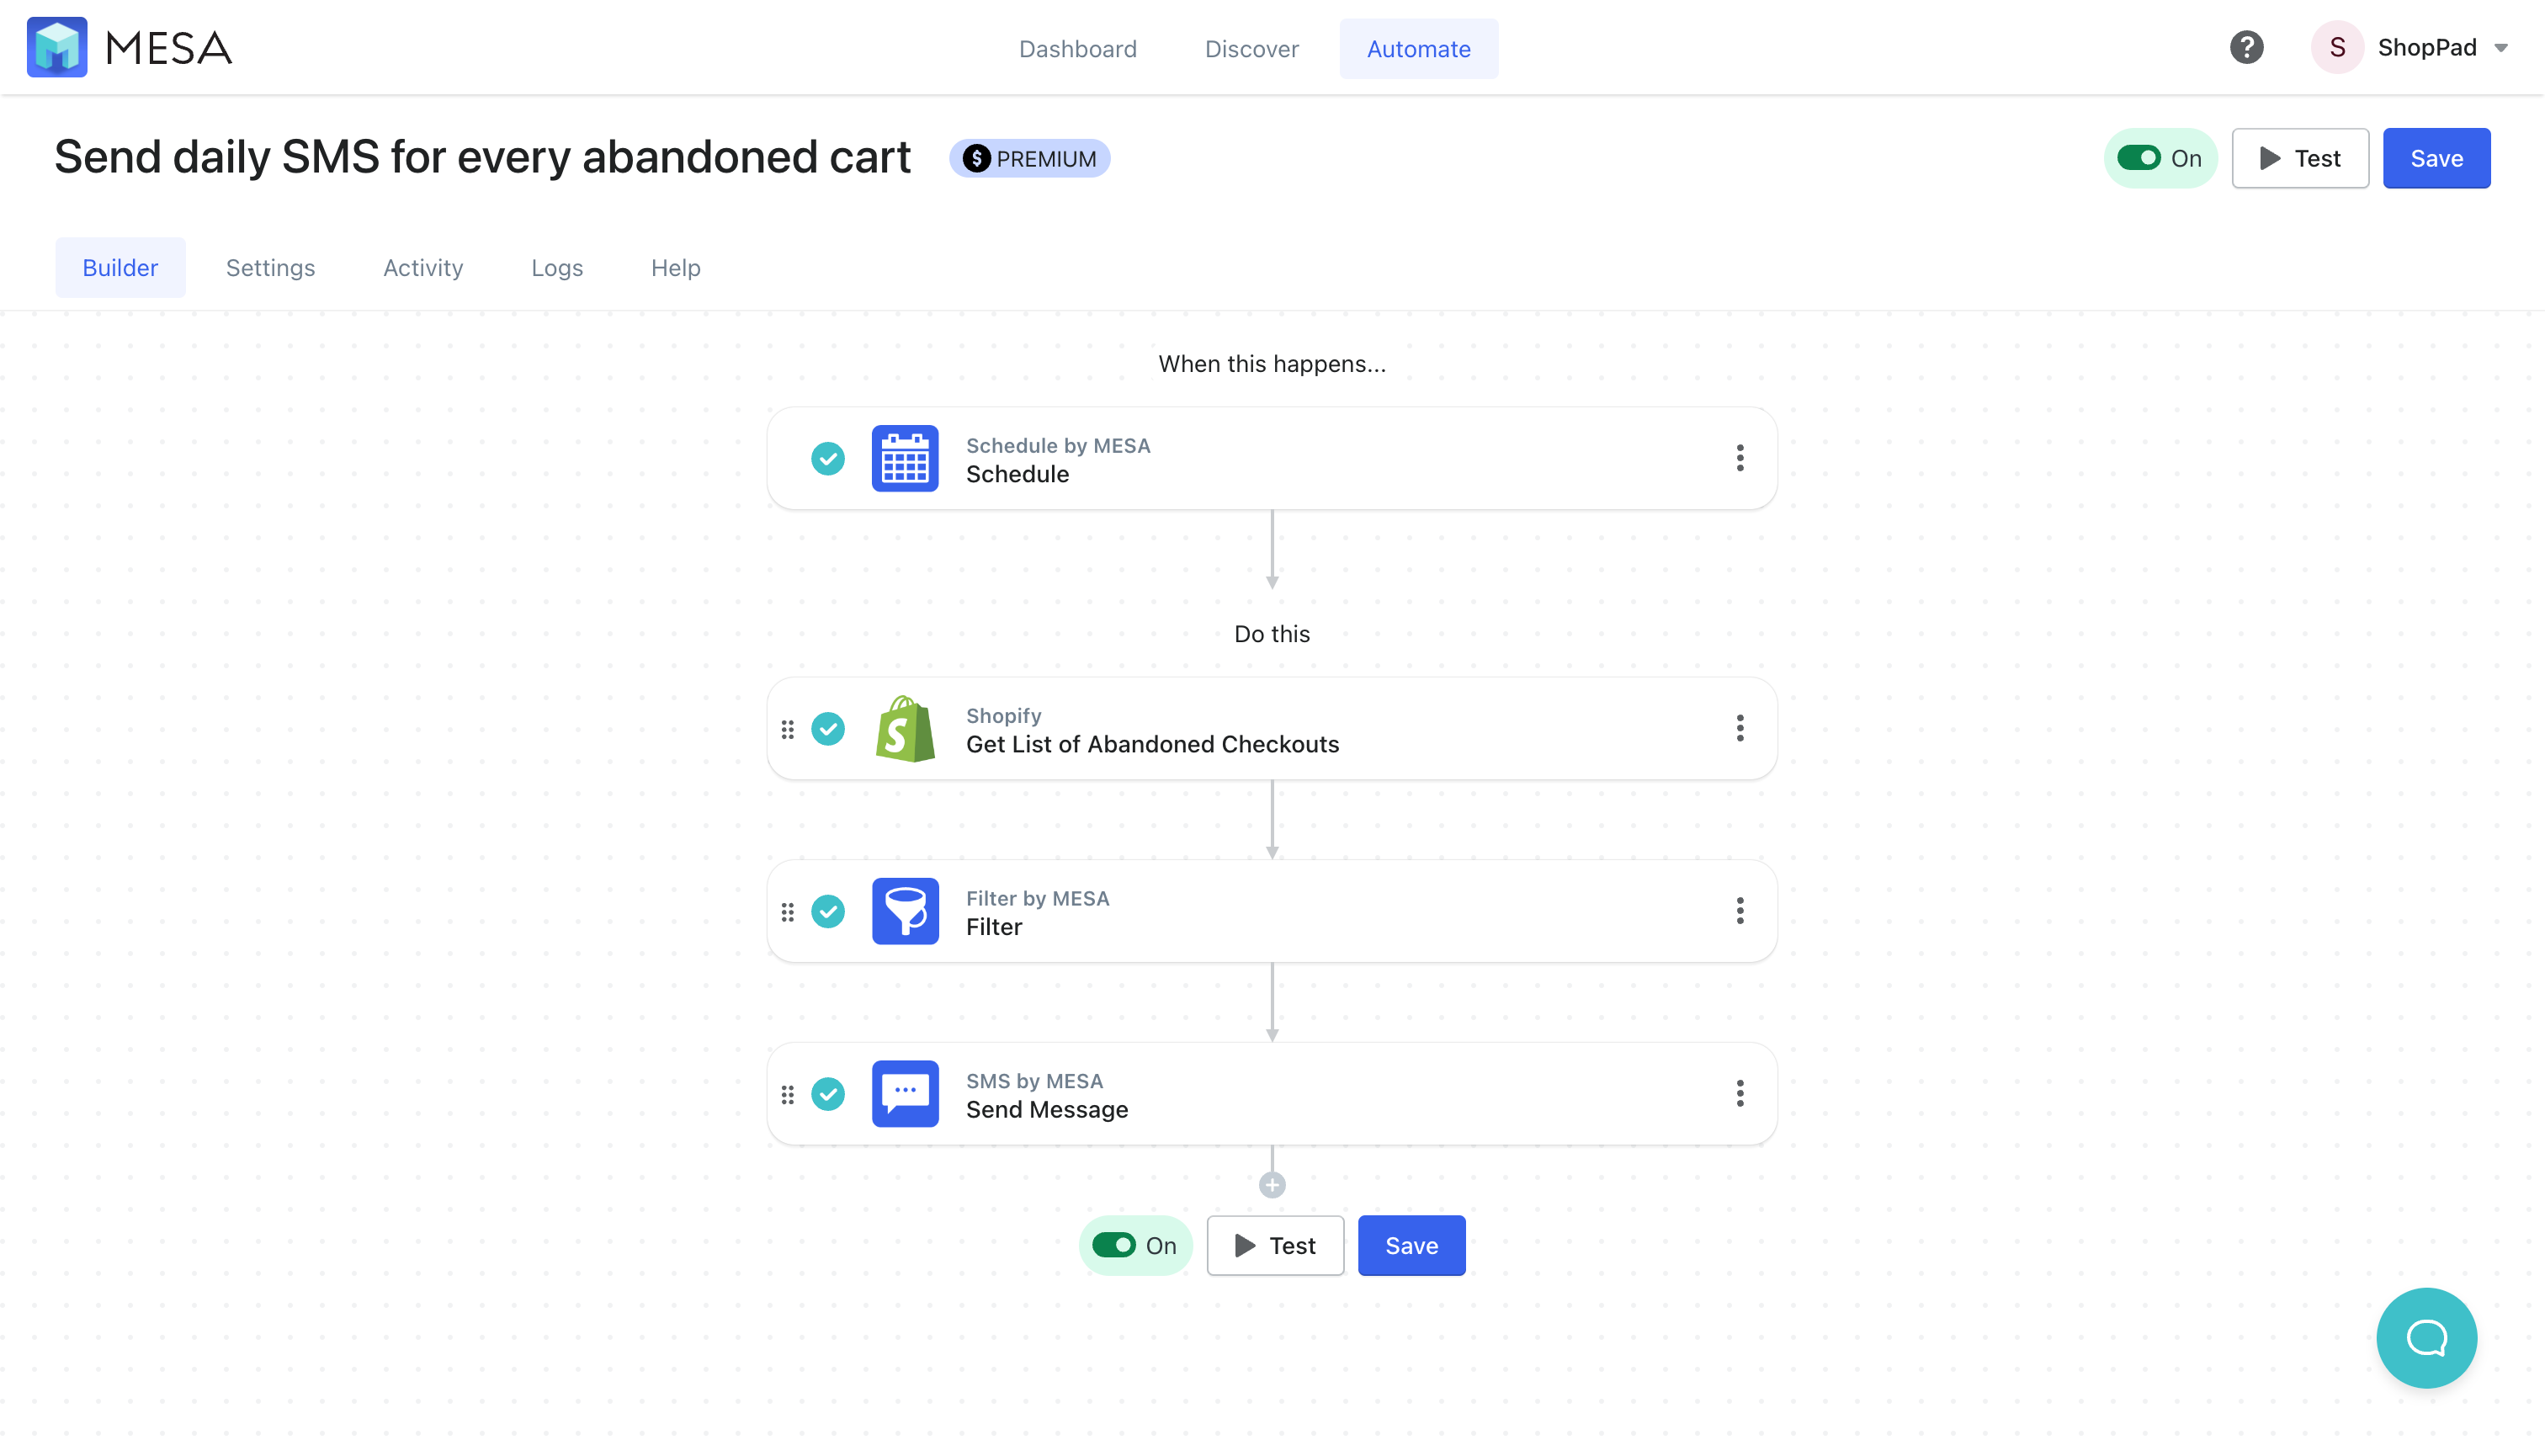Open the help question mark icon
Viewport: 2545px width, 1456px height.
[2246, 47]
